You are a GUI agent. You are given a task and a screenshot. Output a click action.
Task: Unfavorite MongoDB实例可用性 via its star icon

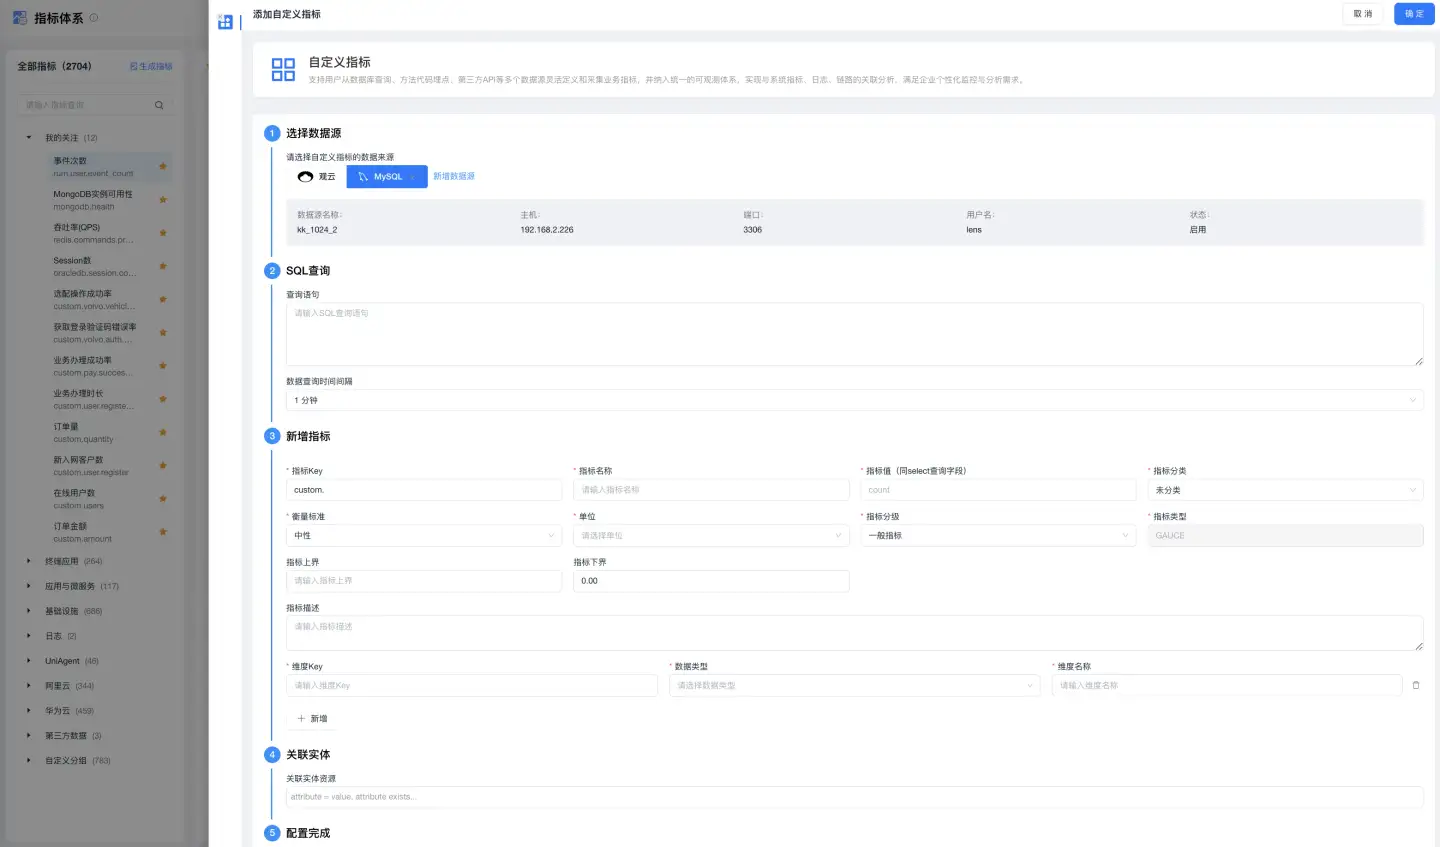click(x=163, y=200)
